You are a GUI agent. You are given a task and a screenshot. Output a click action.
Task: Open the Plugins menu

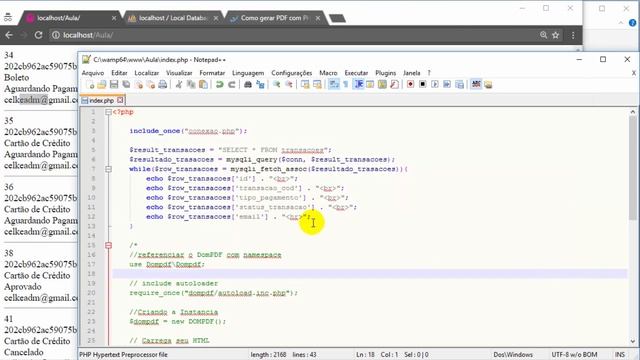coord(385,73)
